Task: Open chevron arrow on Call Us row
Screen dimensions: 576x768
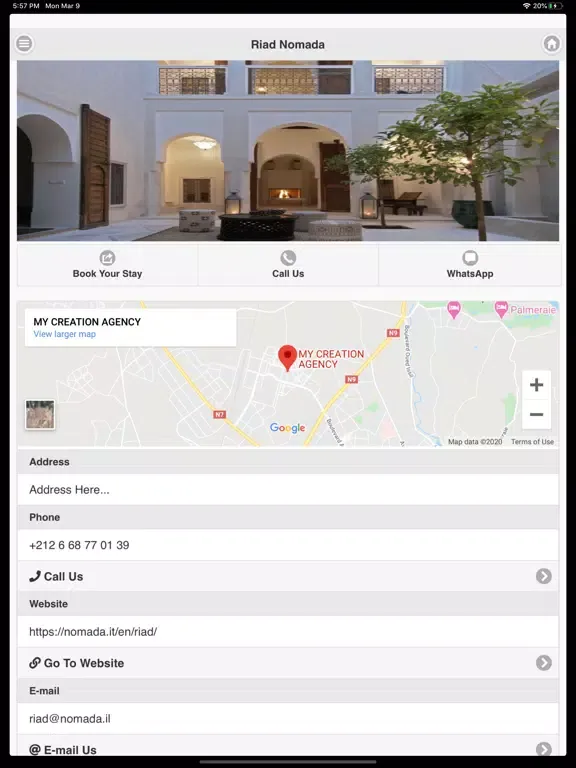Action: (x=544, y=576)
